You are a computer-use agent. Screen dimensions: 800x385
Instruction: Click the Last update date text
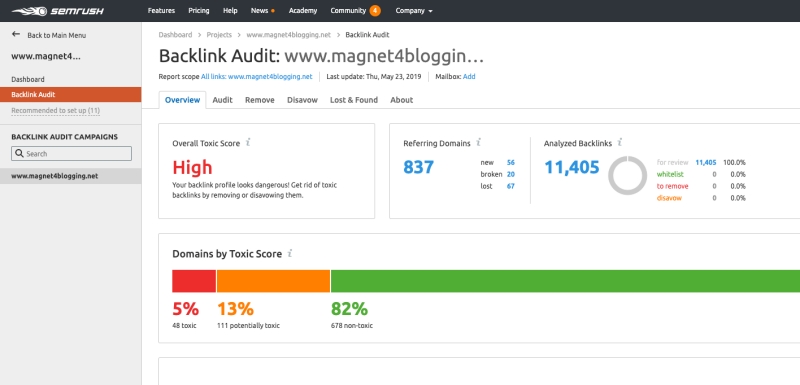pos(374,76)
